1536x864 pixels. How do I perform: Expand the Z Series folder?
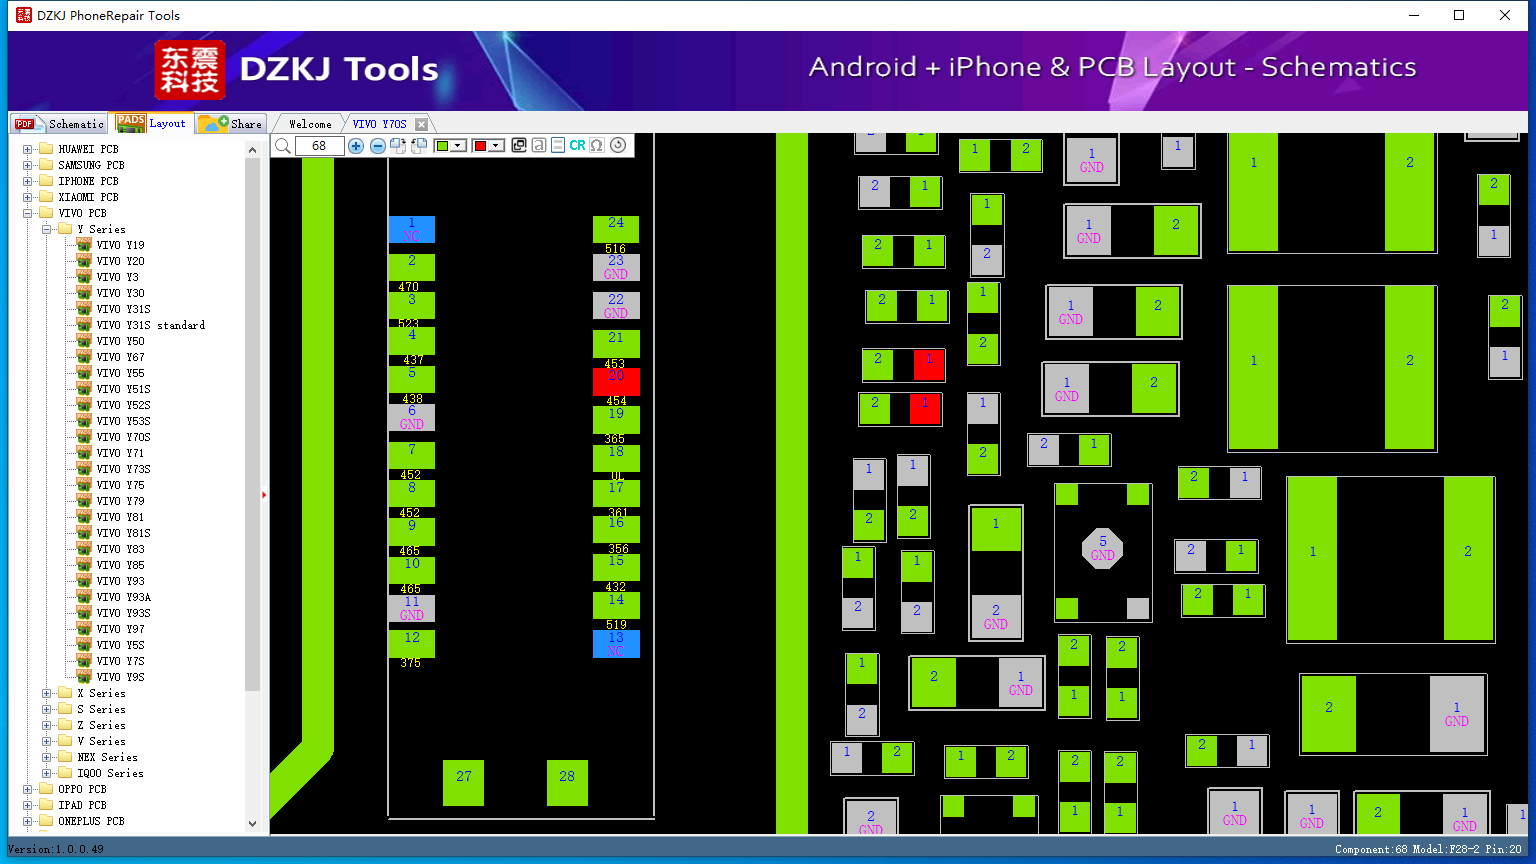(47, 725)
